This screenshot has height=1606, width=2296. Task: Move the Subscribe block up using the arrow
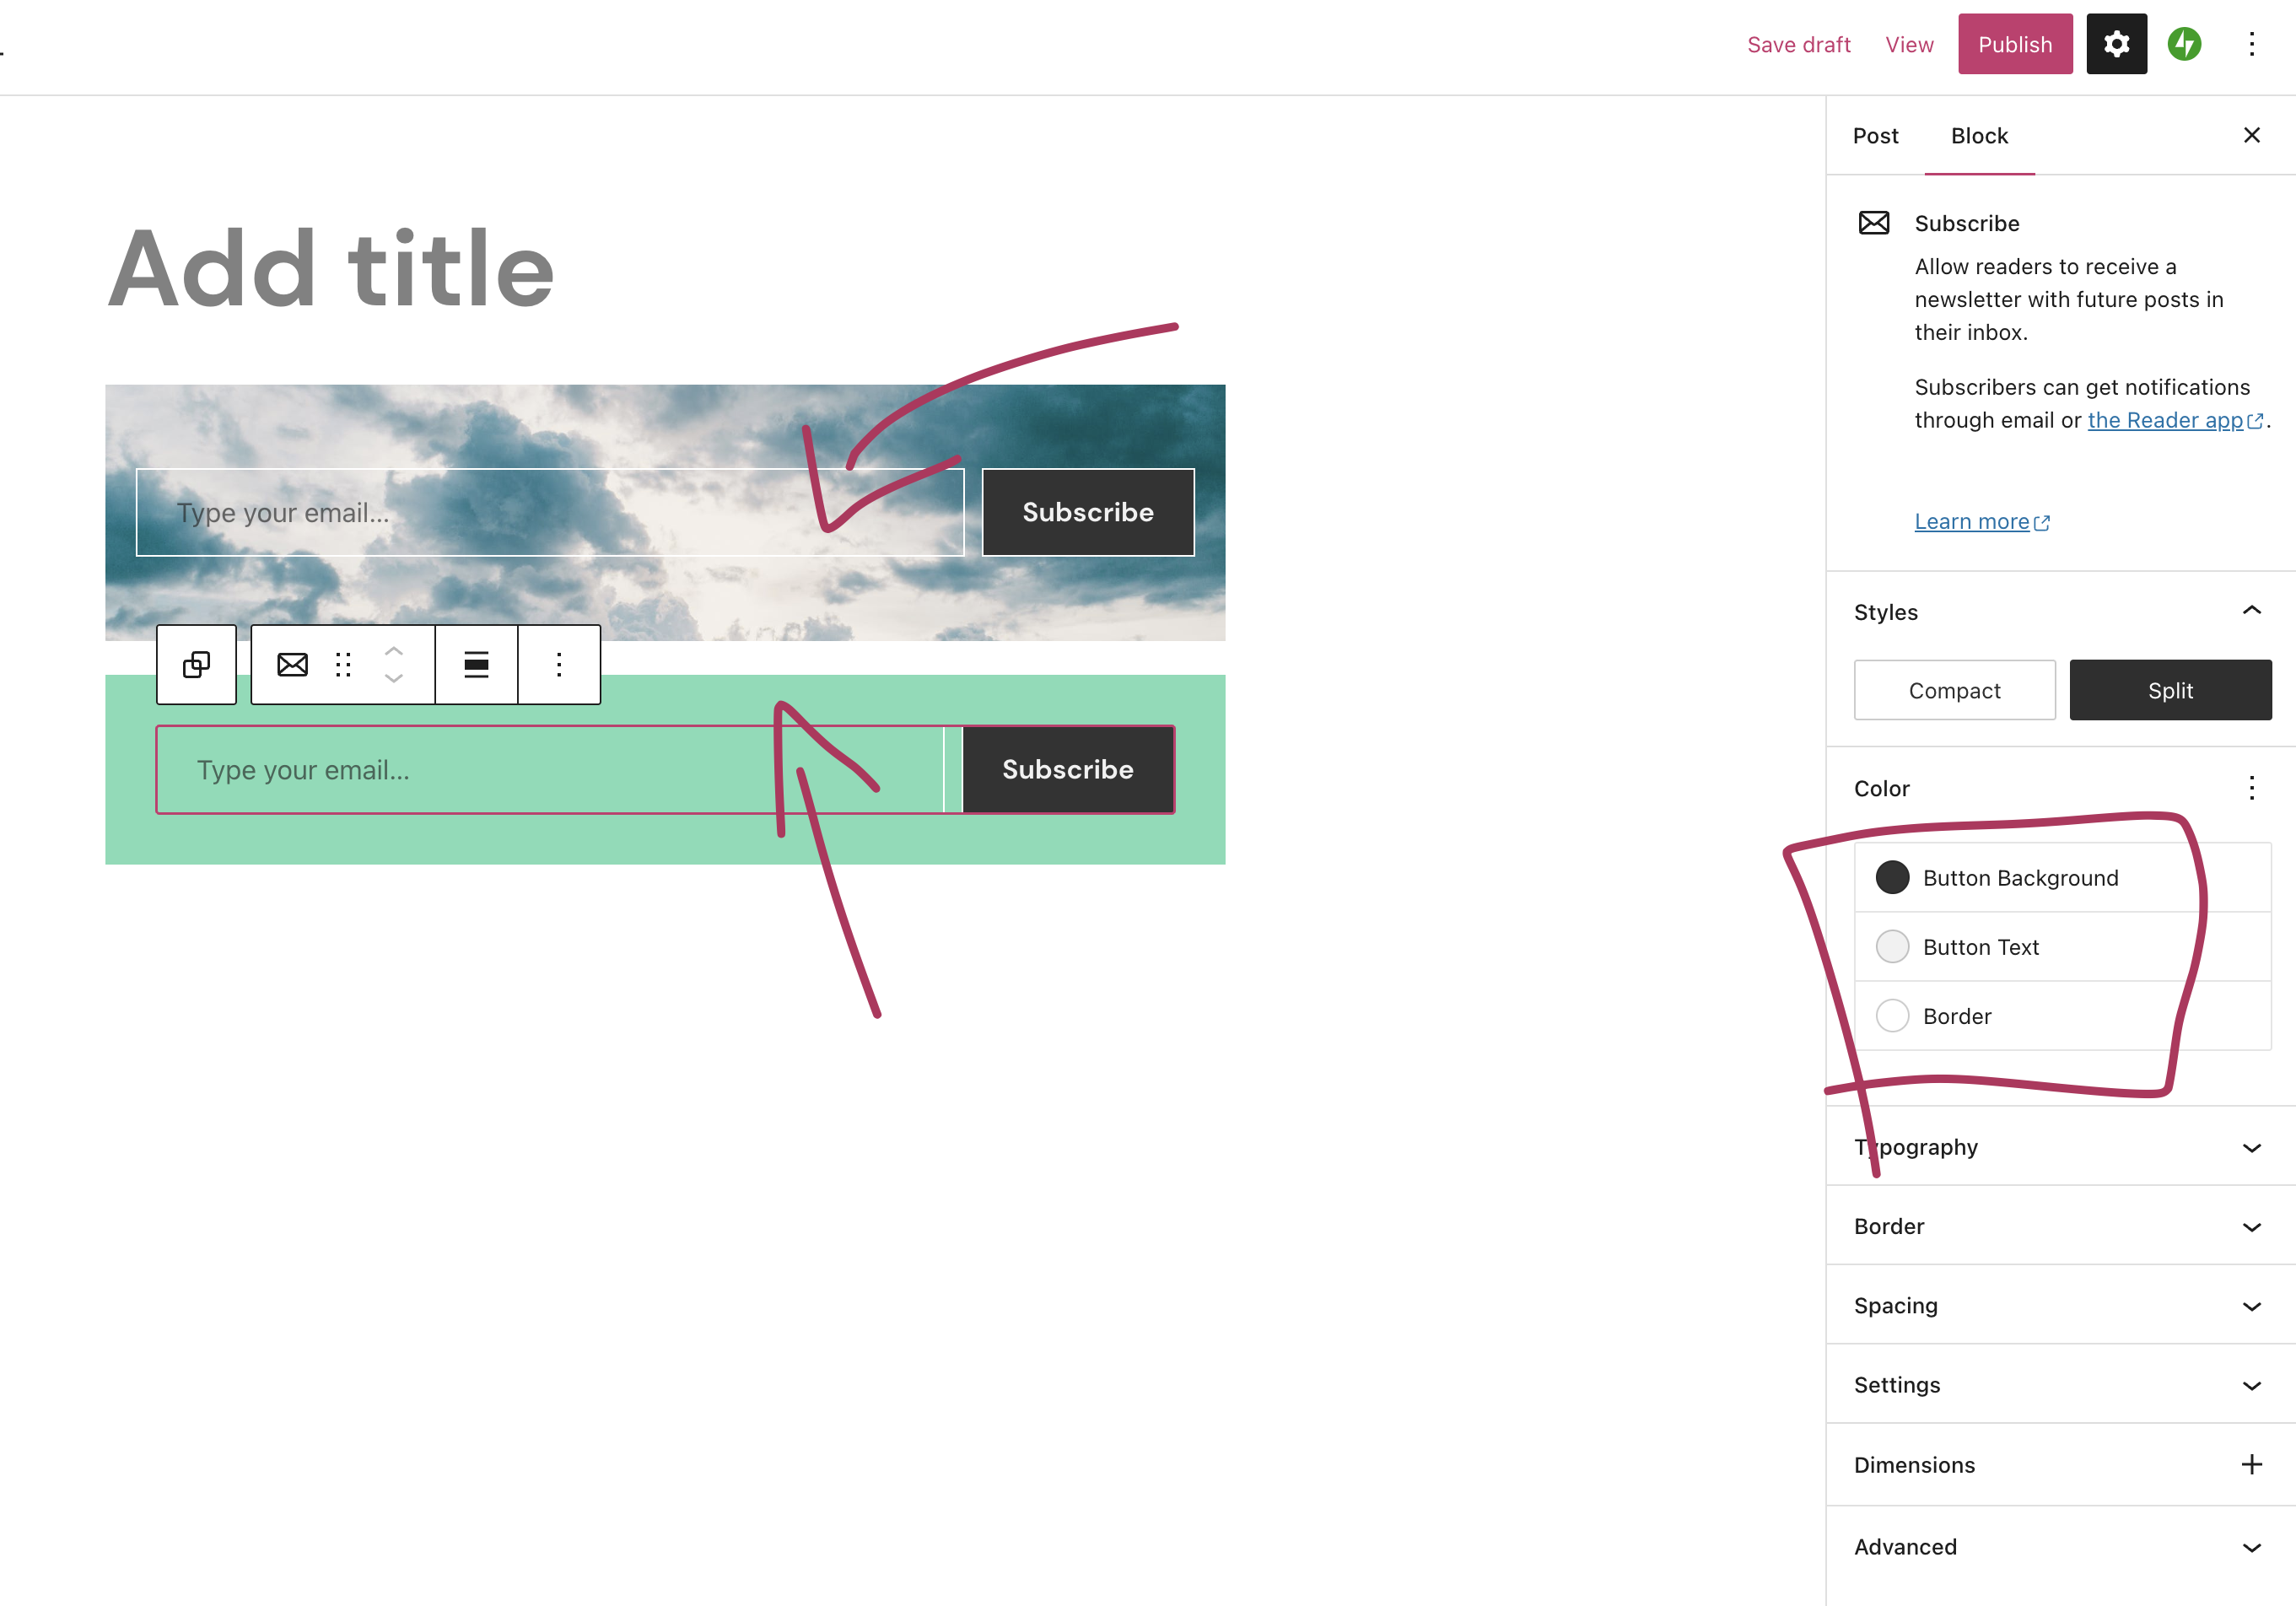[x=394, y=651]
